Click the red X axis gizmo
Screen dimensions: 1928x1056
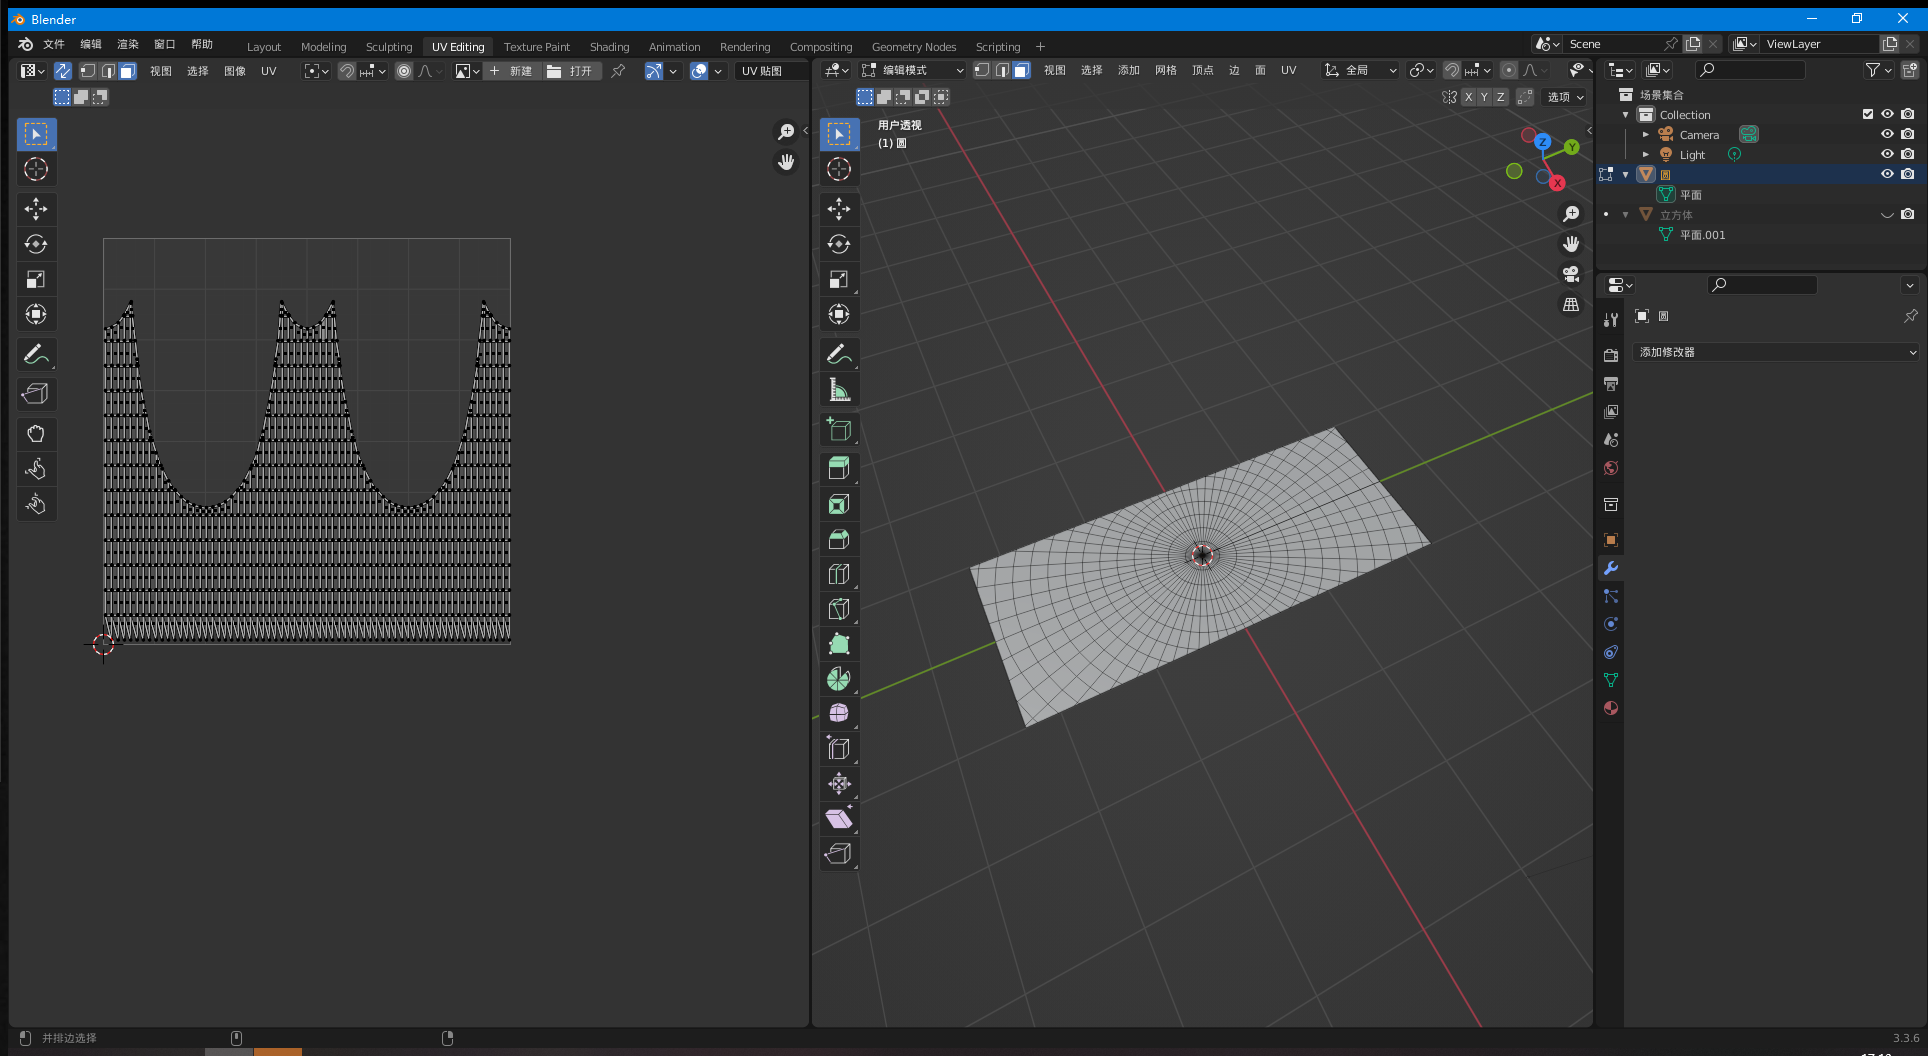click(1557, 183)
